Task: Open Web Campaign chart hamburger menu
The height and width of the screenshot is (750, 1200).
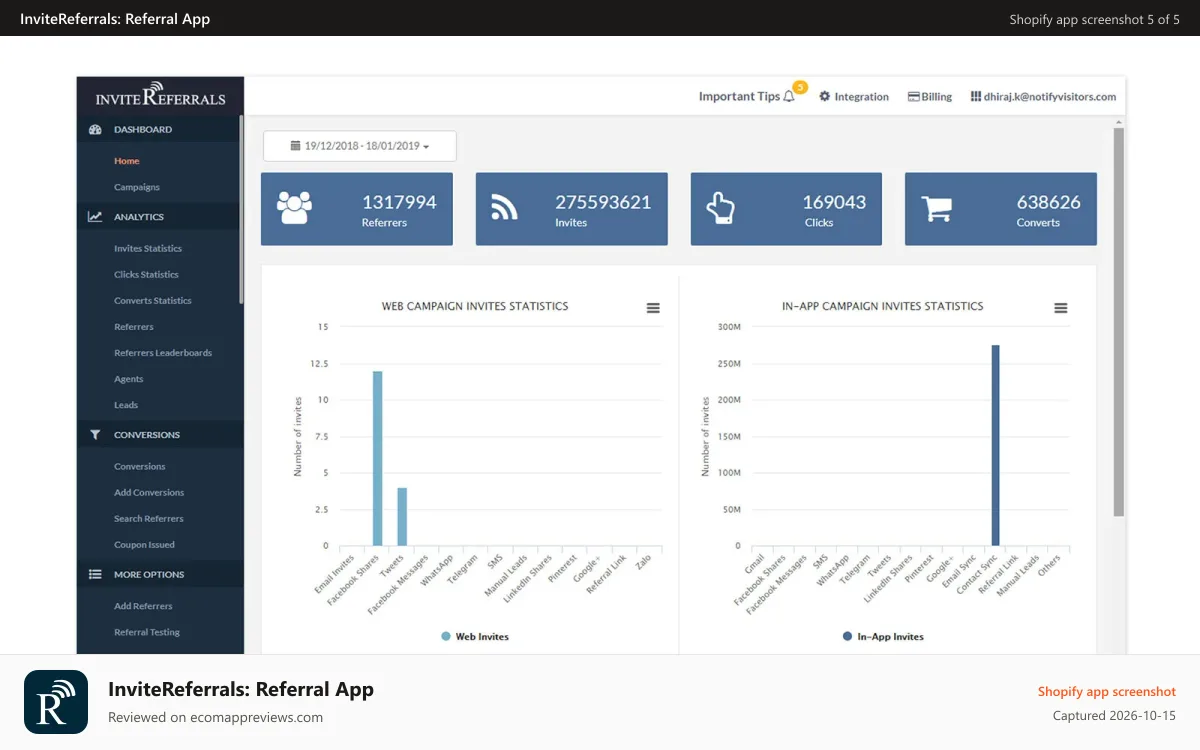Action: [653, 308]
